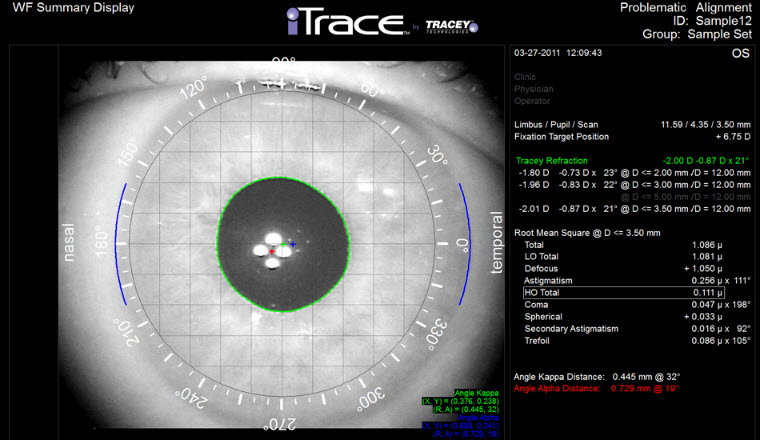Click the 180° angle marker
760x440 pixels.
pyautogui.click(x=101, y=241)
